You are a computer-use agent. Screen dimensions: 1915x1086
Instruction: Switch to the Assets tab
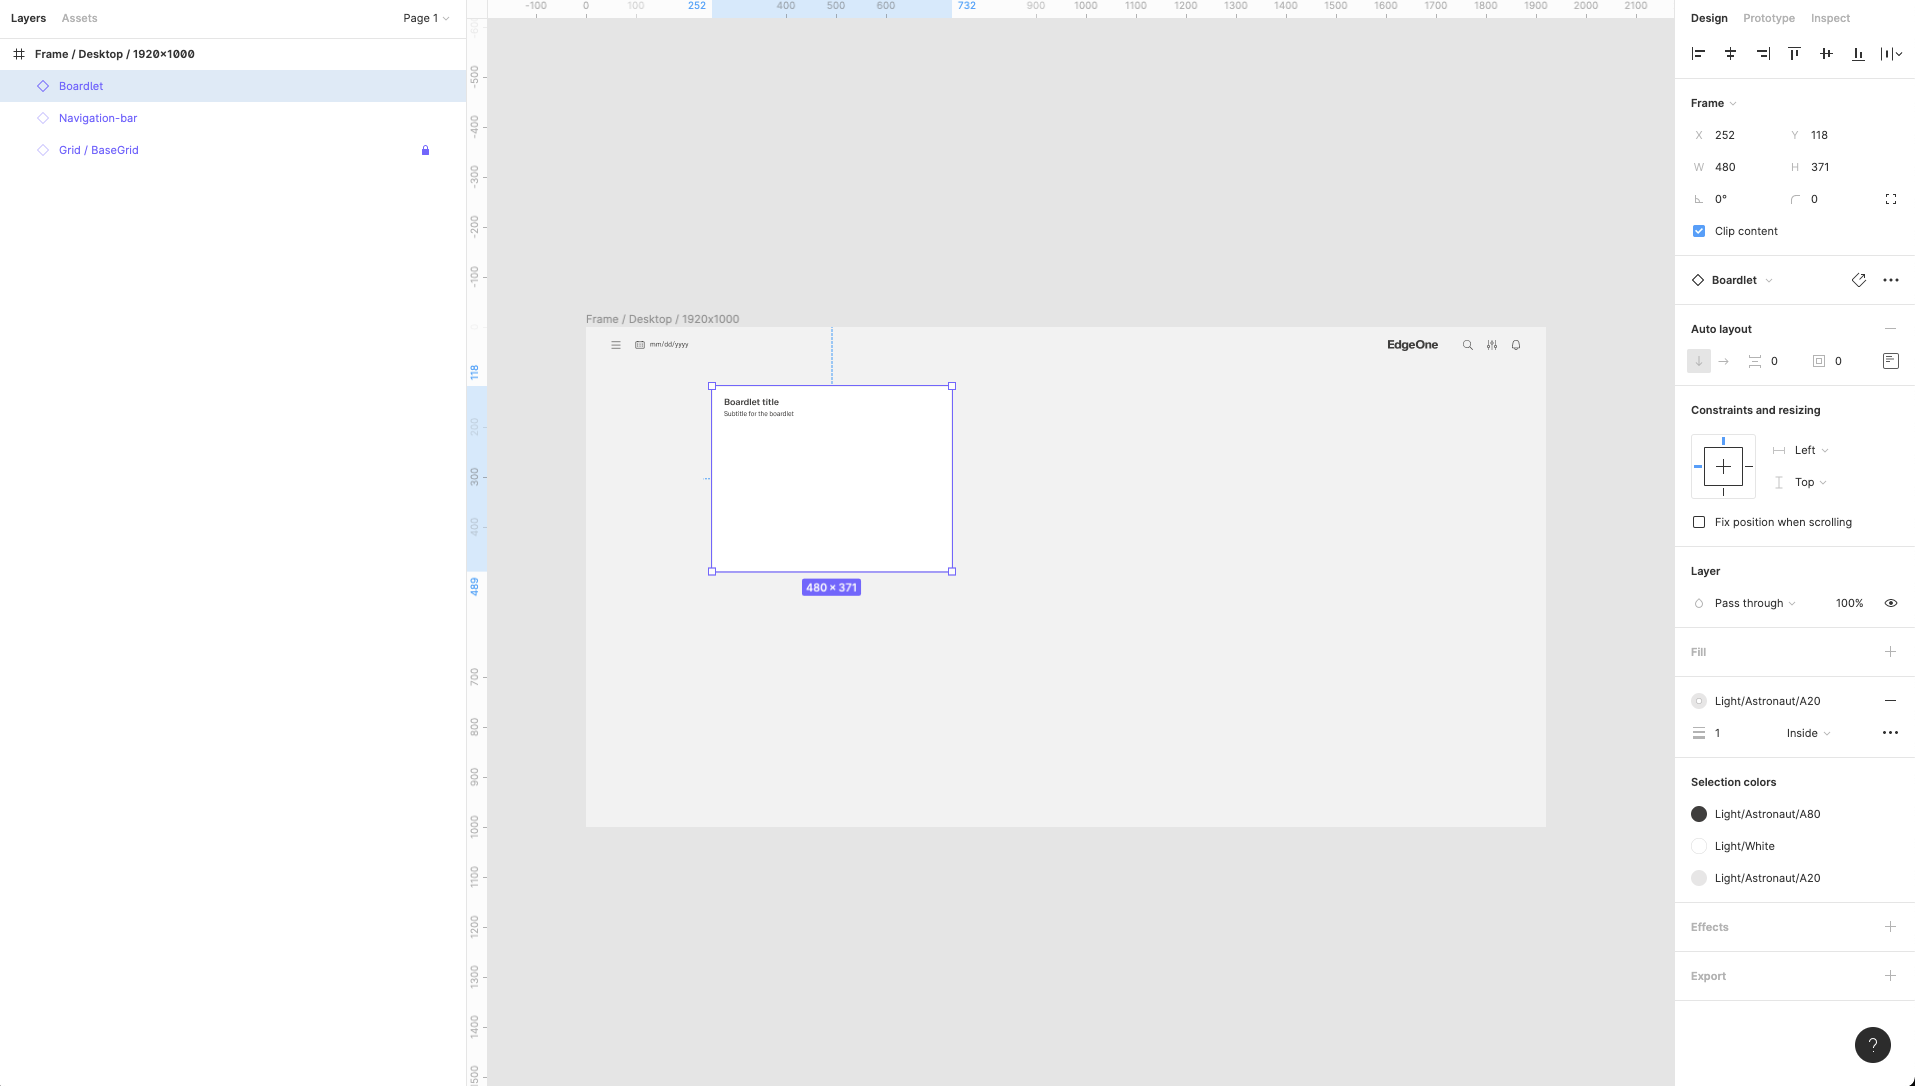tap(79, 18)
